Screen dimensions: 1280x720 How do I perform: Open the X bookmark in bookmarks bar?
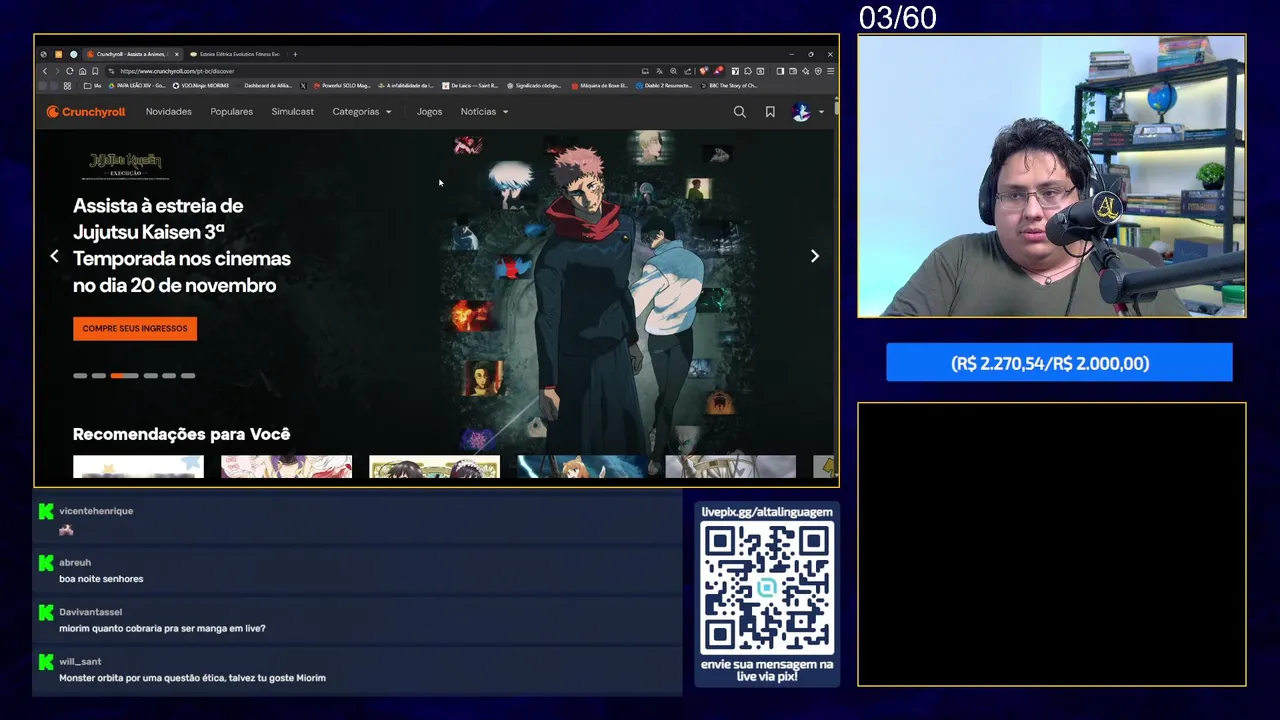303,85
